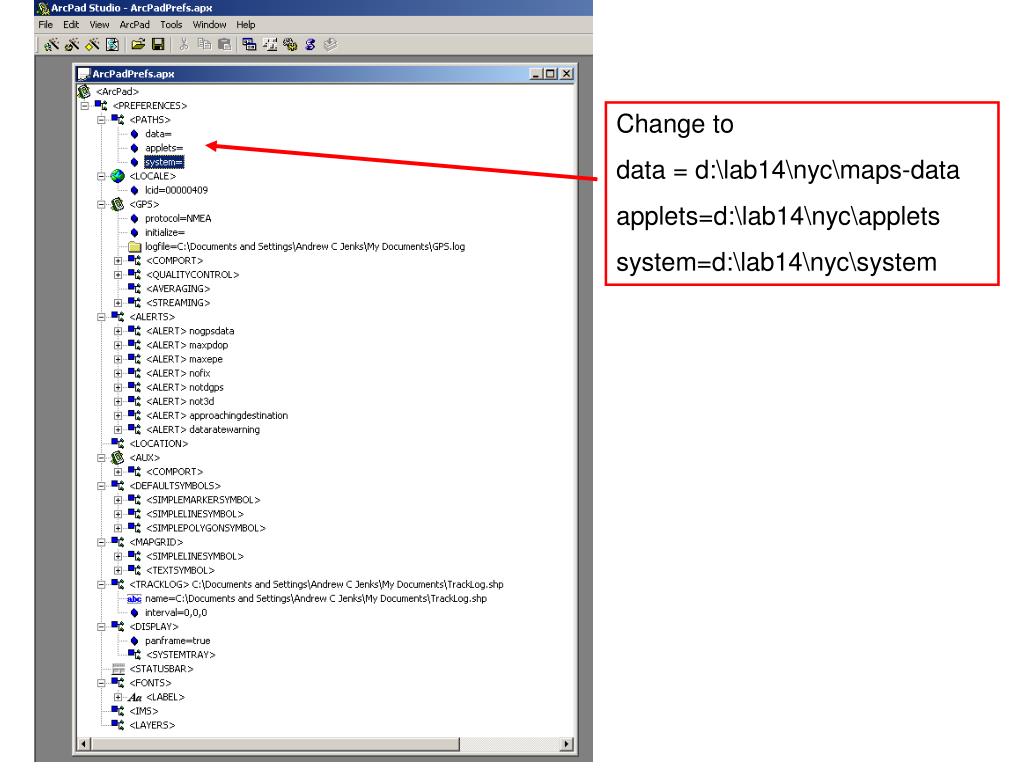Screen dimensions: 1024x768
Task: Expand the ALERT nogpsdata node
Action: tap(118, 331)
